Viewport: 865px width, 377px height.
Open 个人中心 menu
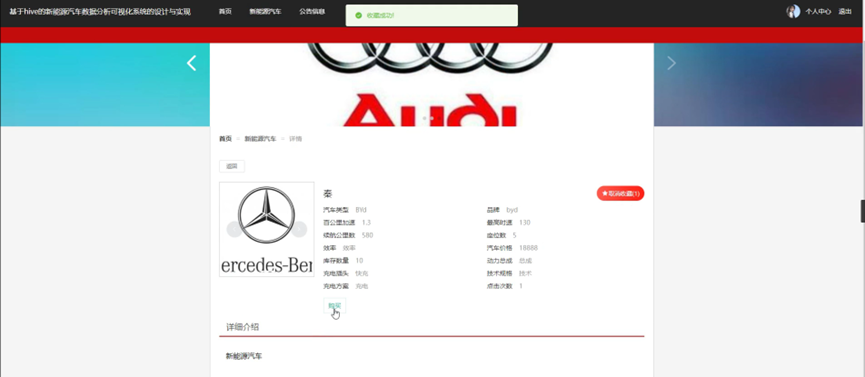[x=818, y=12]
